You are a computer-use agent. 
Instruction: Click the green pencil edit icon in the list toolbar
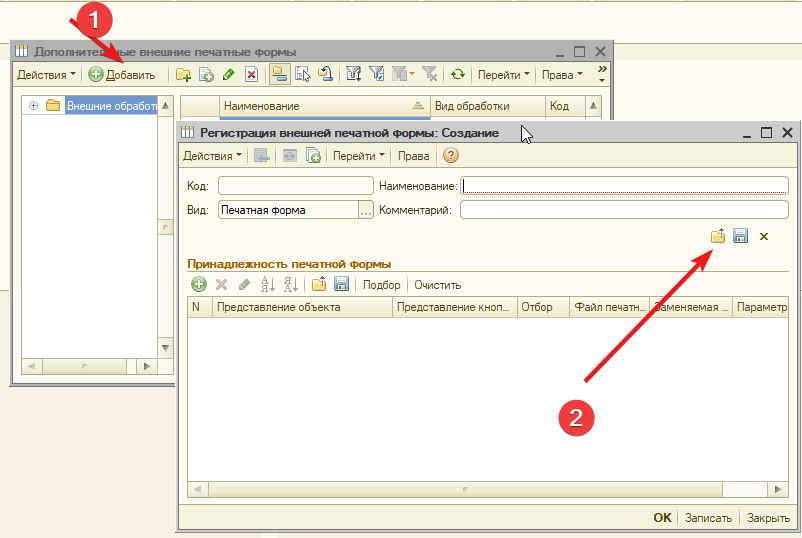pyautogui.click(x=229, y=75)
